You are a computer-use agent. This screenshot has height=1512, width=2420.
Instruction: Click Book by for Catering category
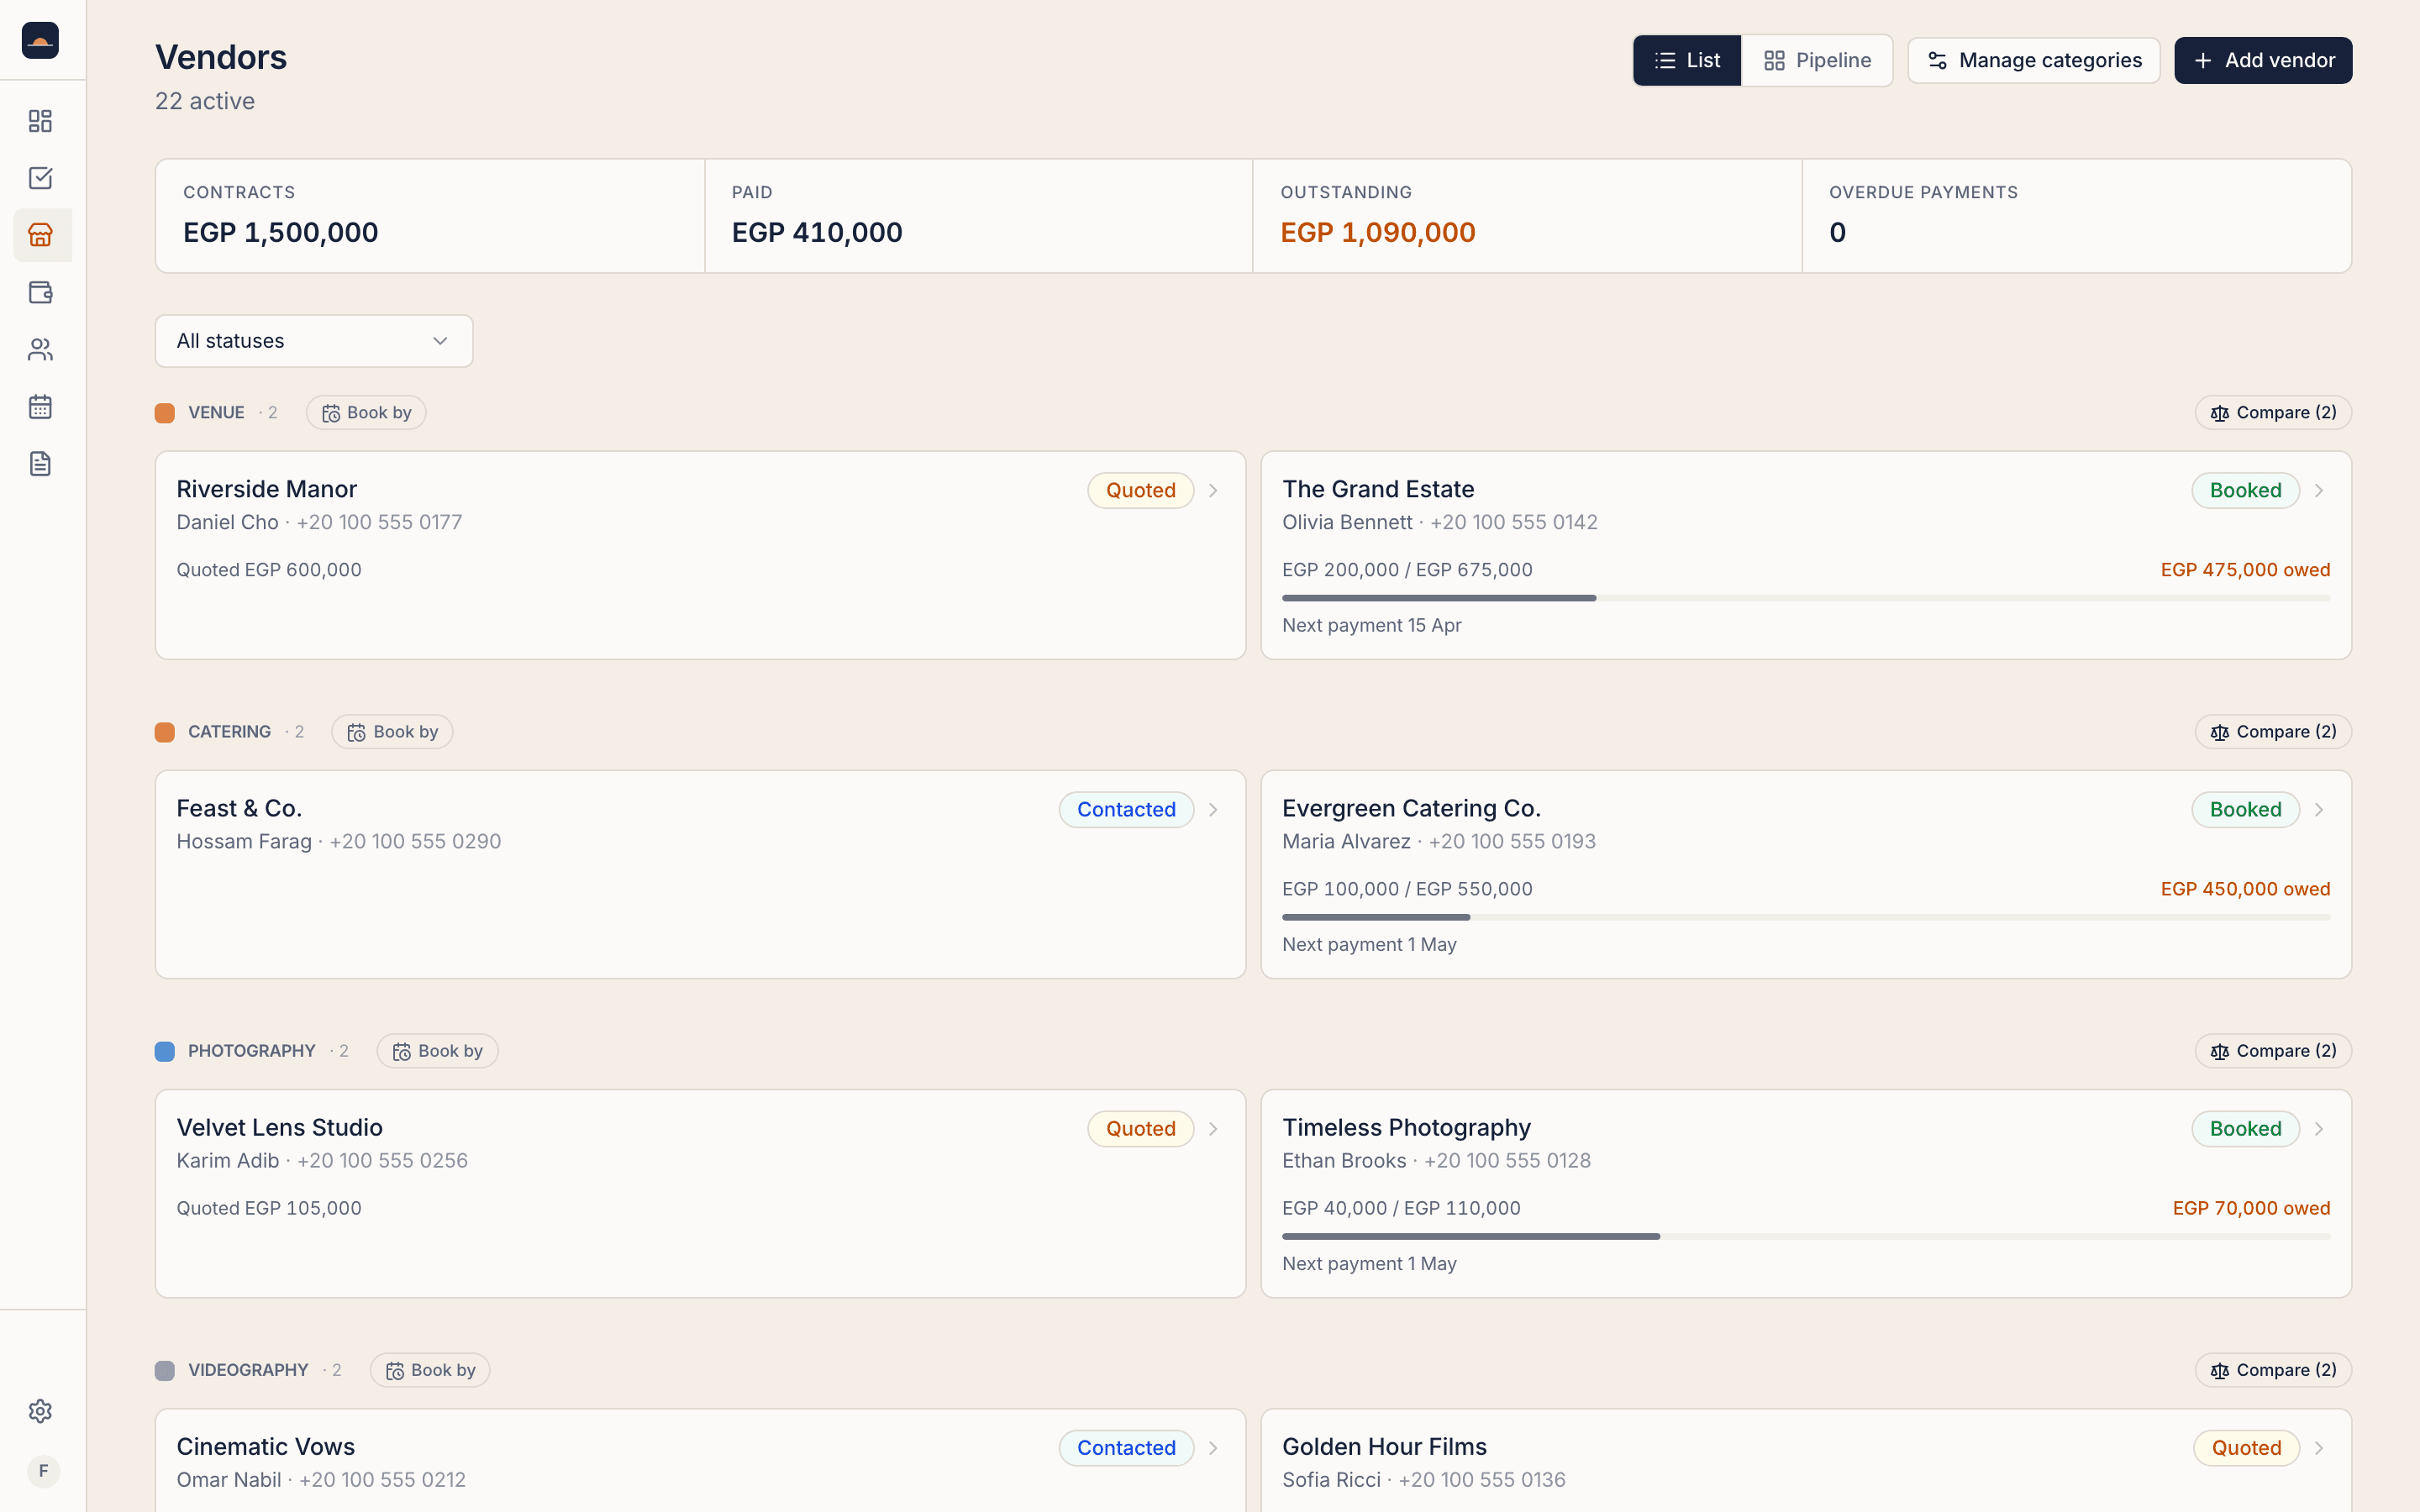click(x=392, y=732)
